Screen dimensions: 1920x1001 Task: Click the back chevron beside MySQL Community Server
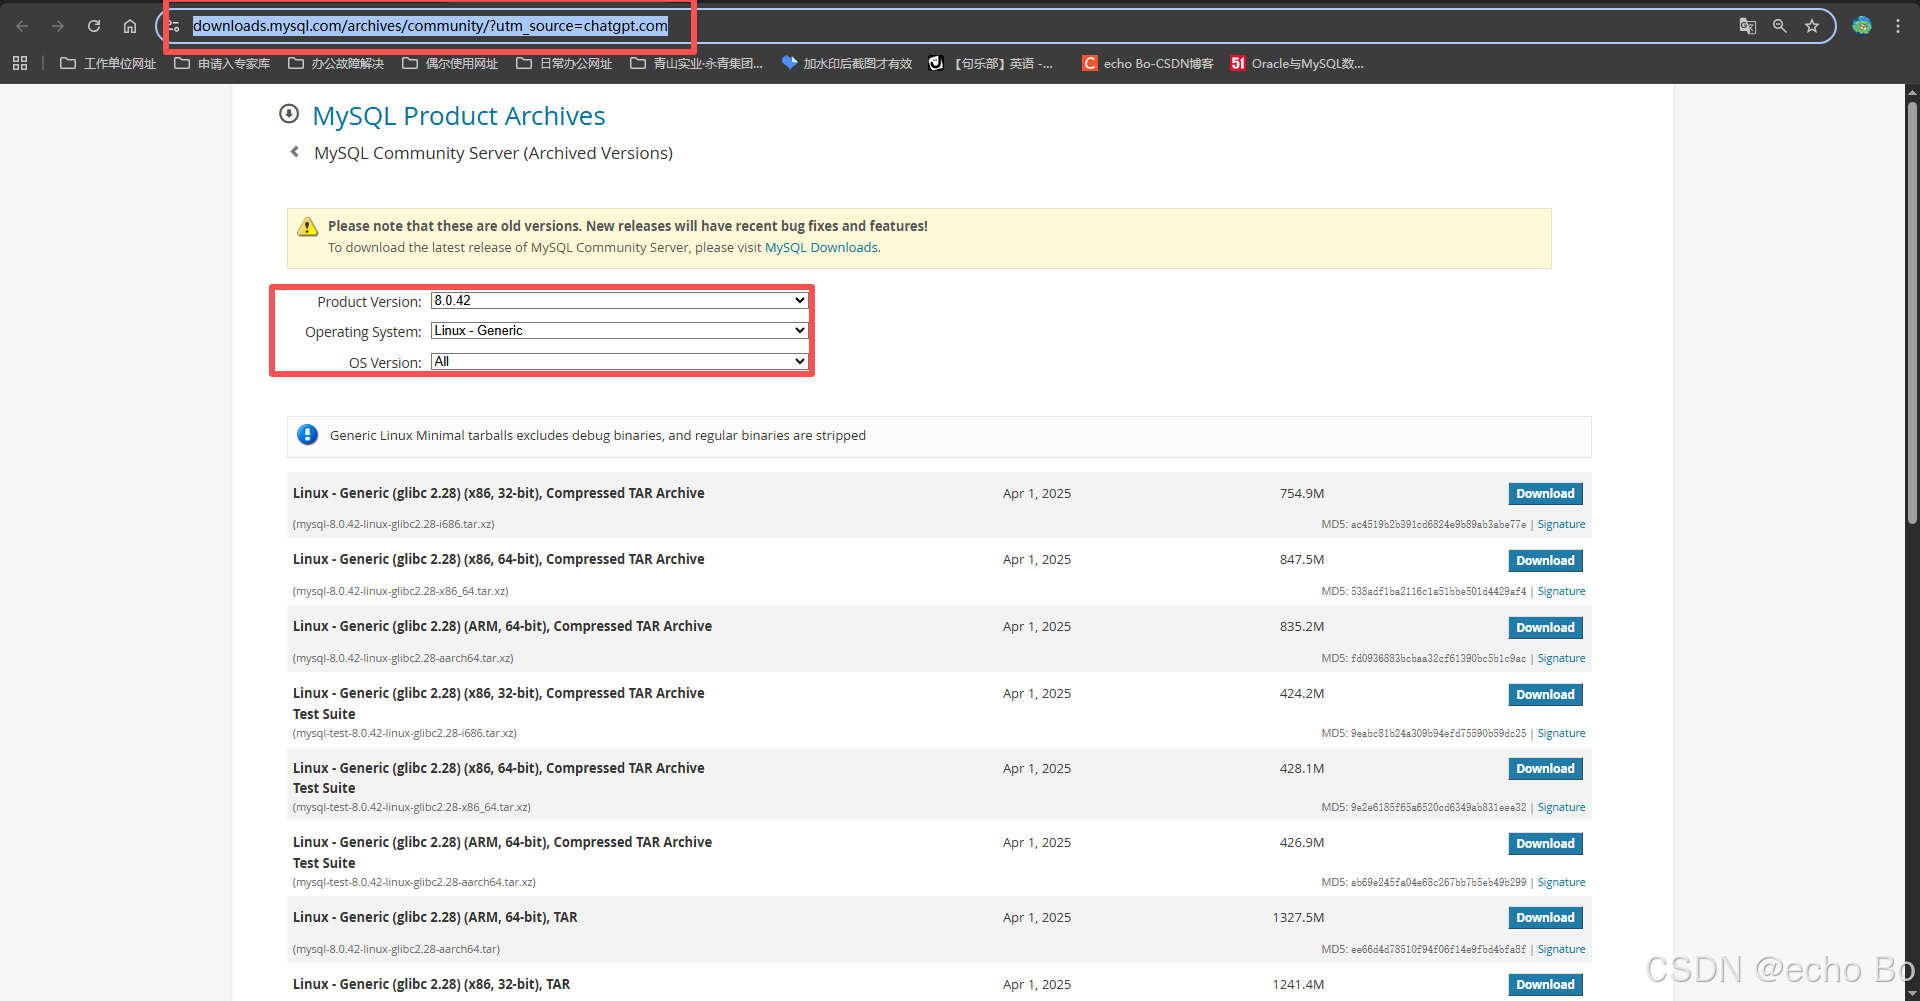click(294, 152)
